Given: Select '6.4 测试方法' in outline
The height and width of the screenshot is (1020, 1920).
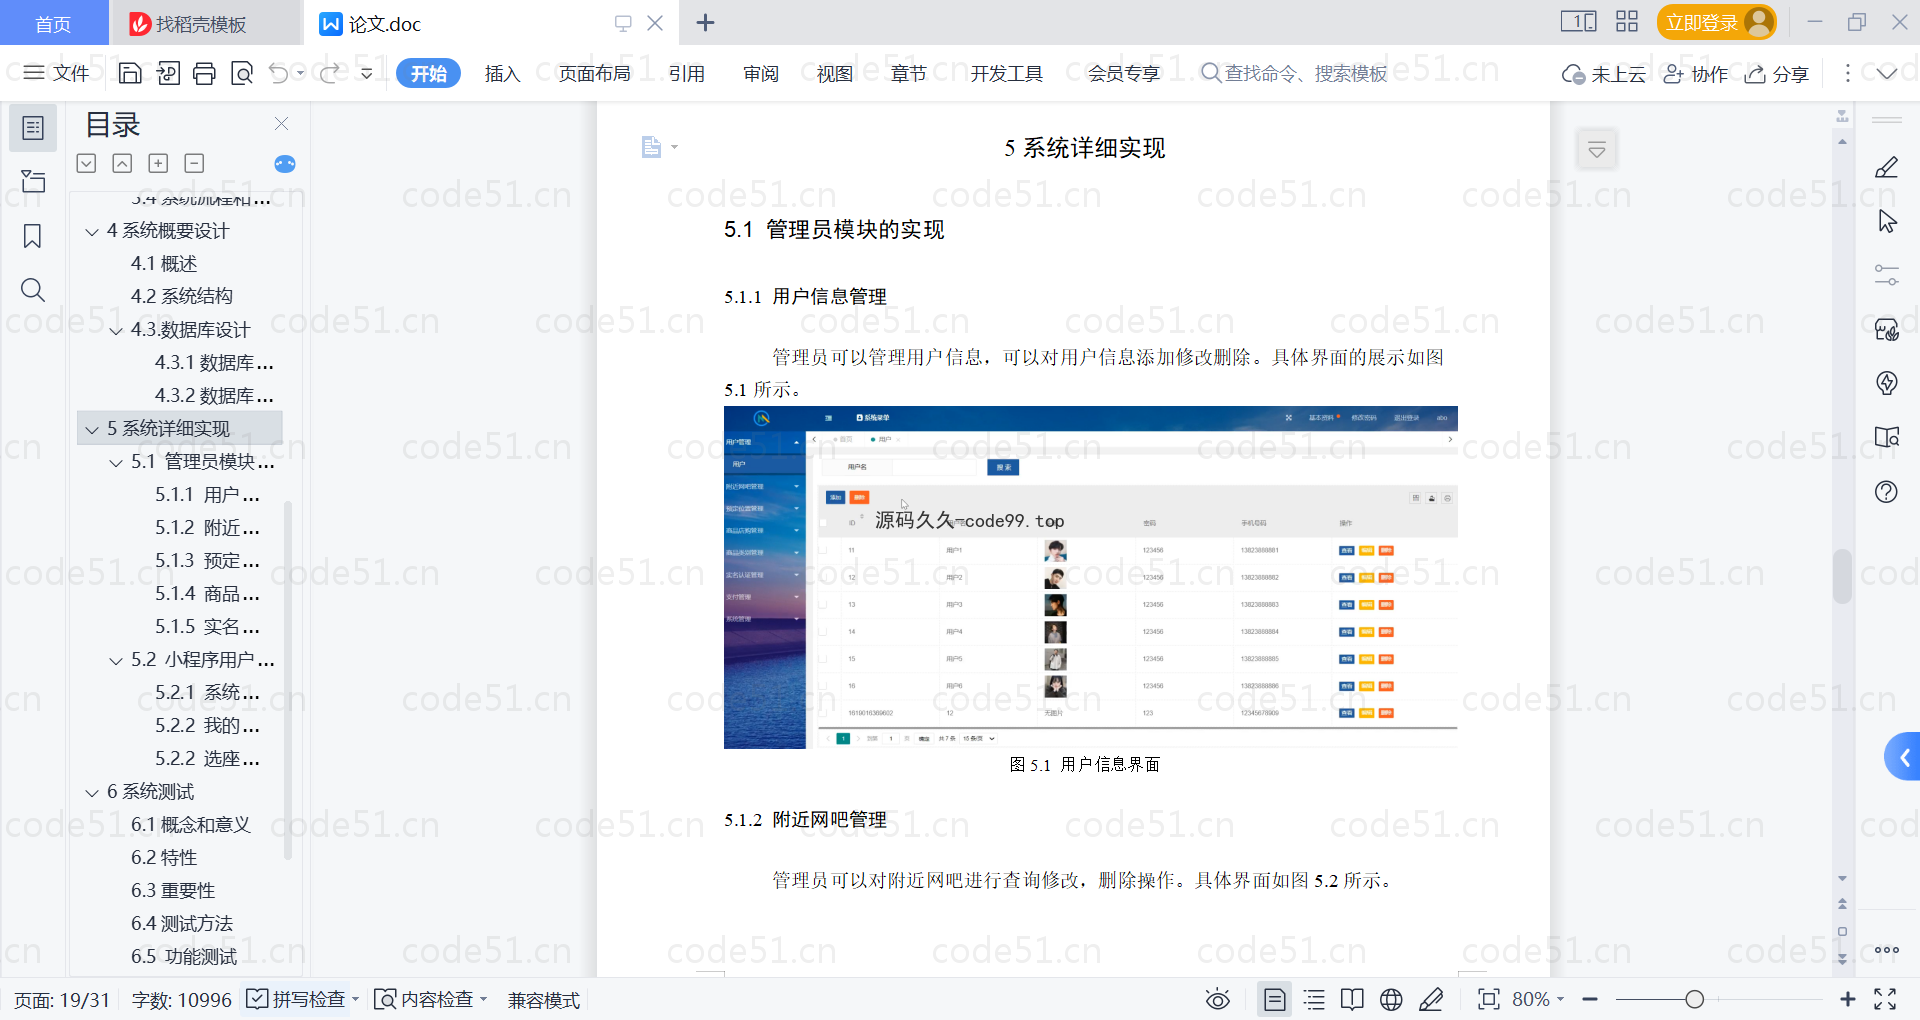Looking at the screenshot, I should (182, 923).
